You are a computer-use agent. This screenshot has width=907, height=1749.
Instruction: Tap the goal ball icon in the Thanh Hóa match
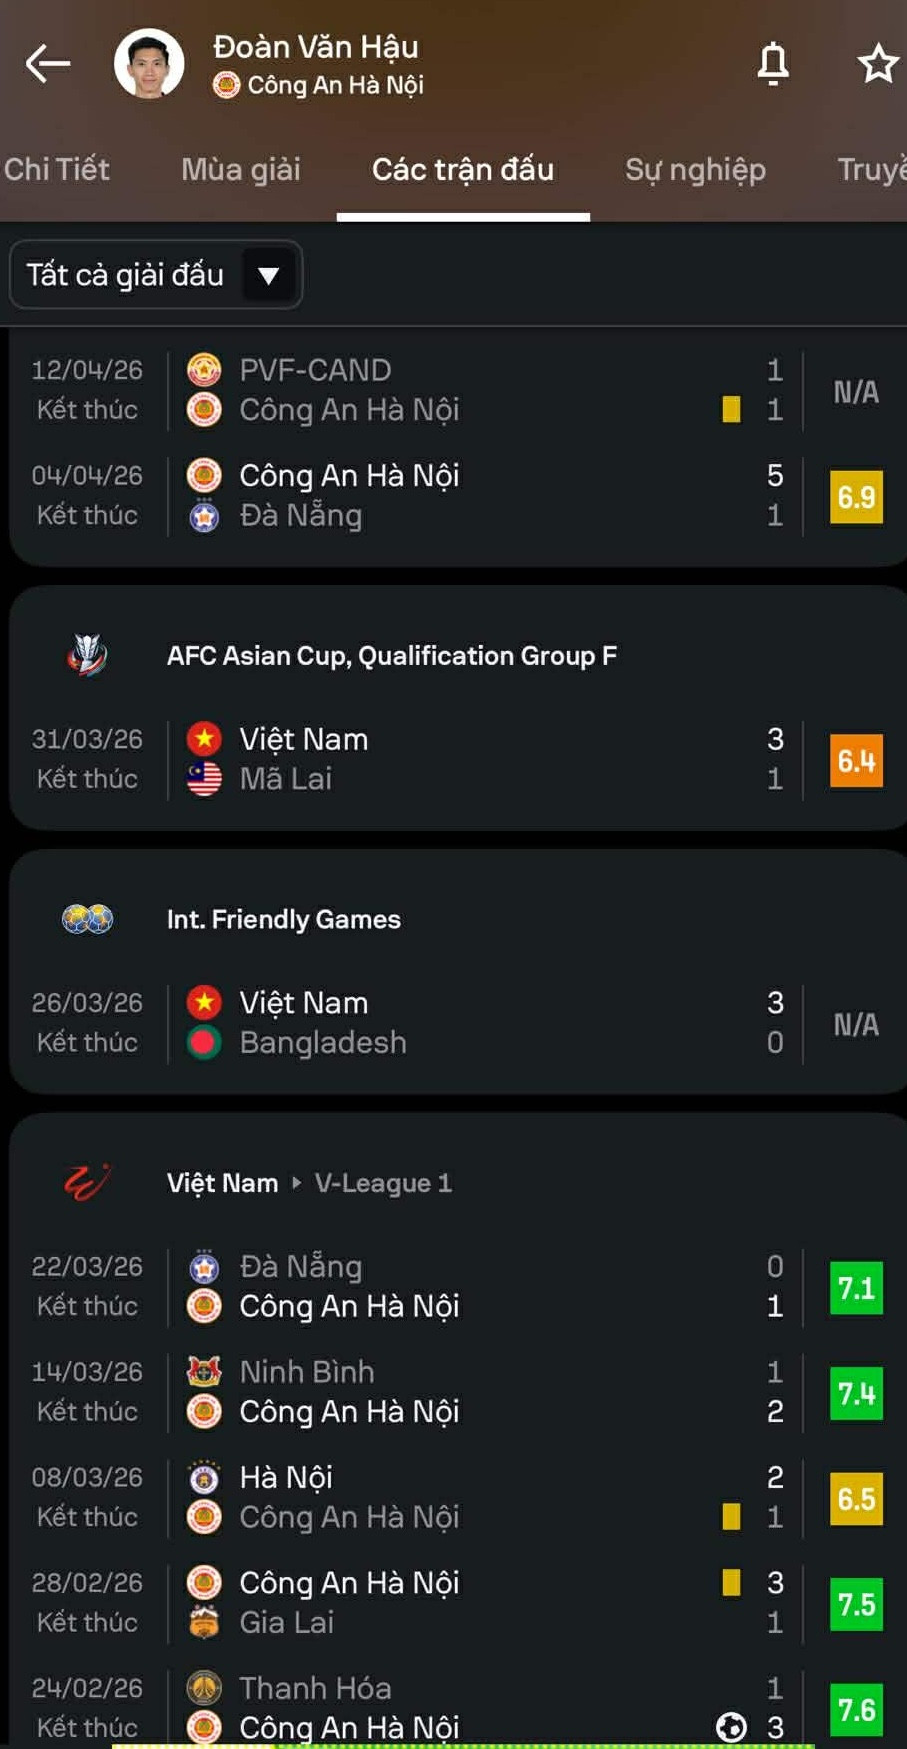731,1727
